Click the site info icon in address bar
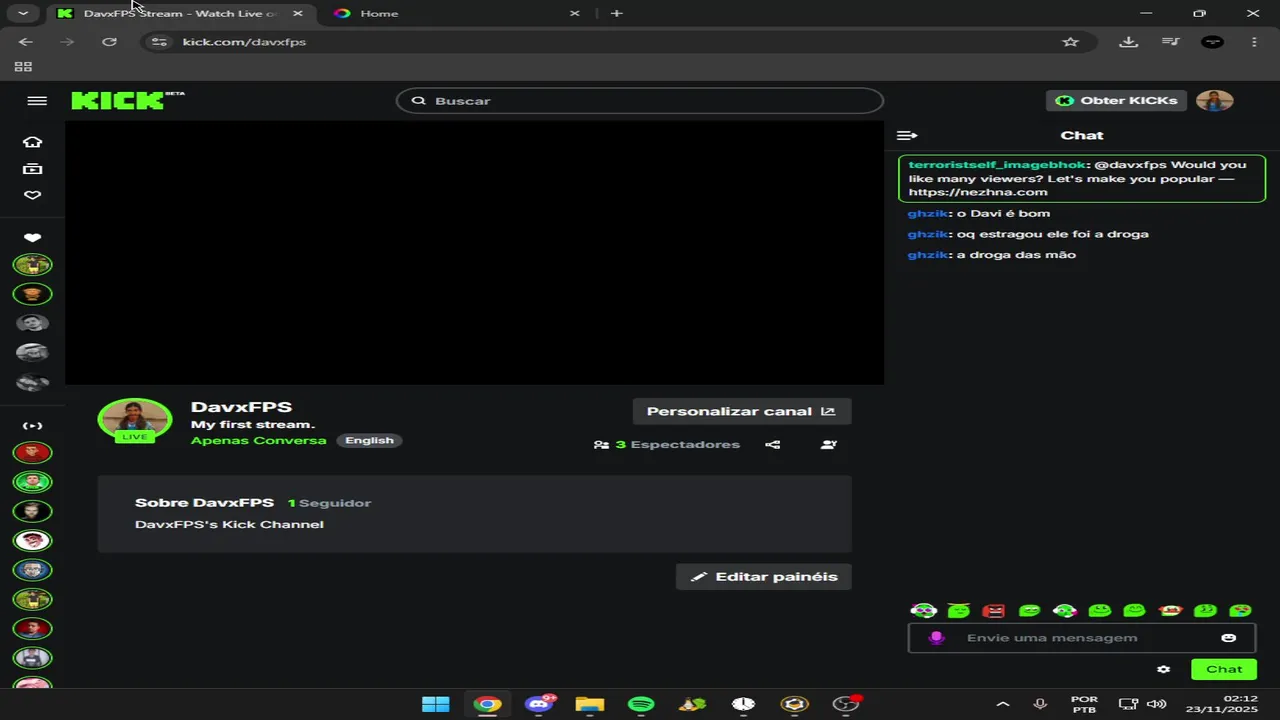The image size is (1280, 720). click(x=158, y=42)
